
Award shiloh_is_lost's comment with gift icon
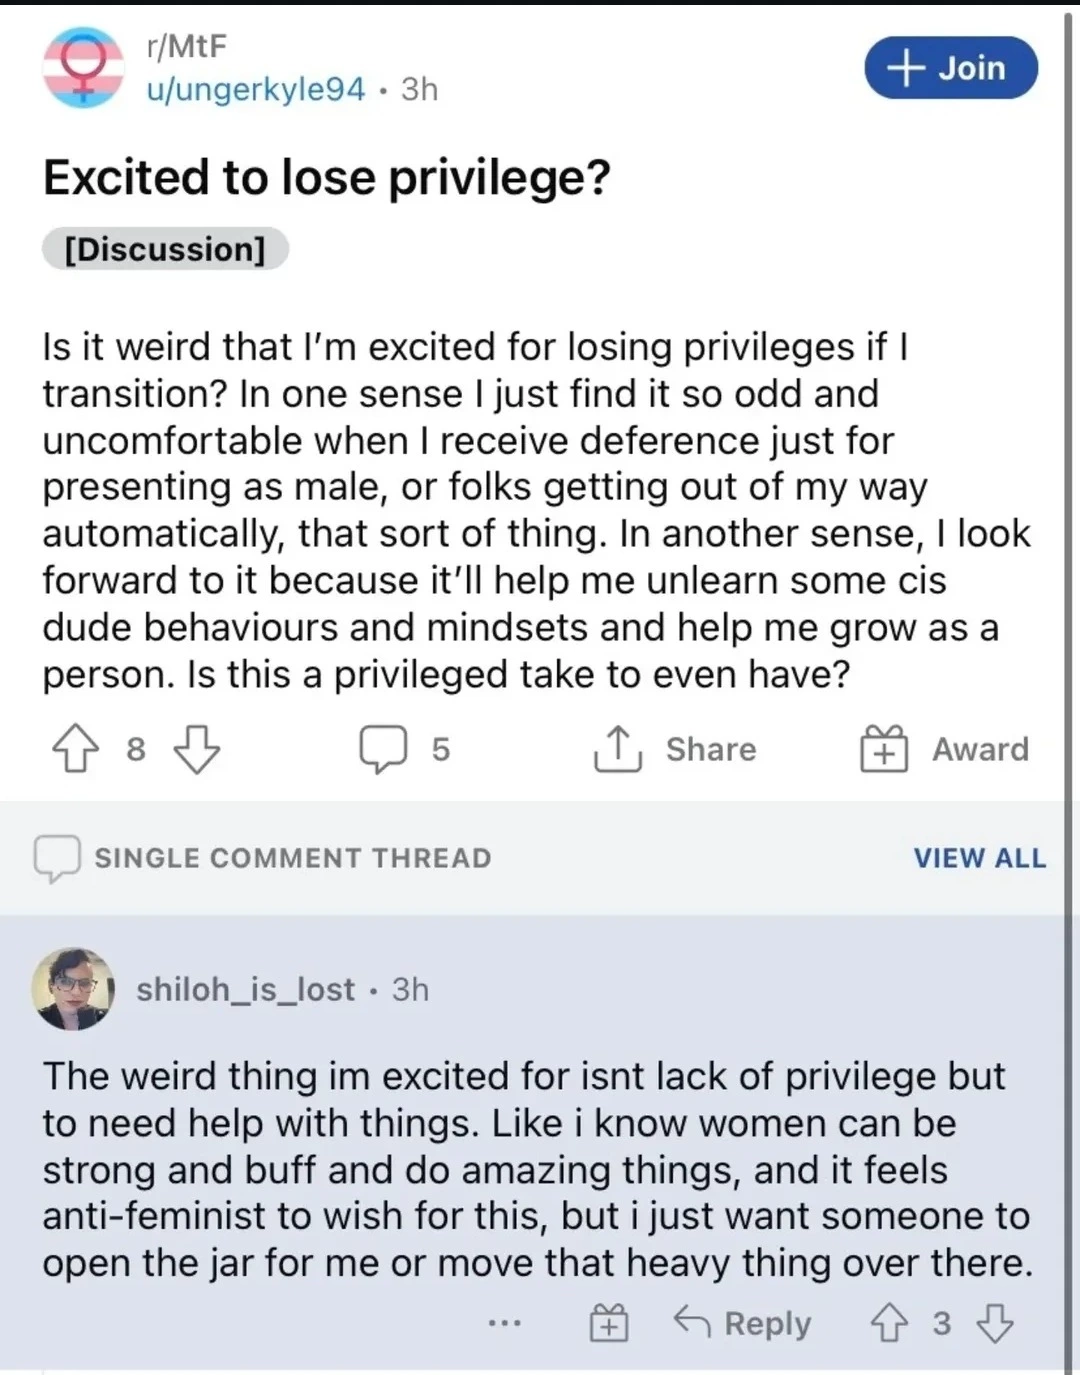point(608,1324)
